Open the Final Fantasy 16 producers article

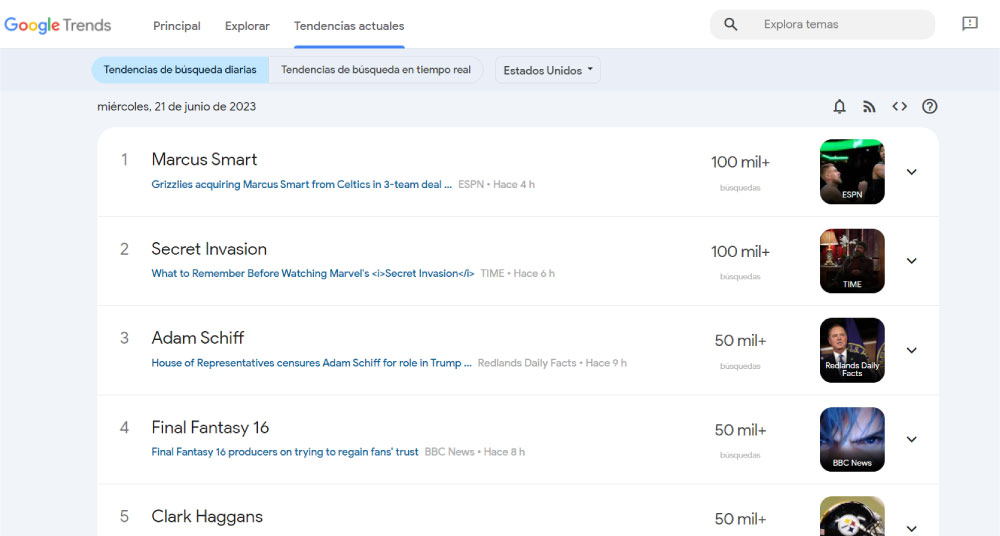(284, 452)
